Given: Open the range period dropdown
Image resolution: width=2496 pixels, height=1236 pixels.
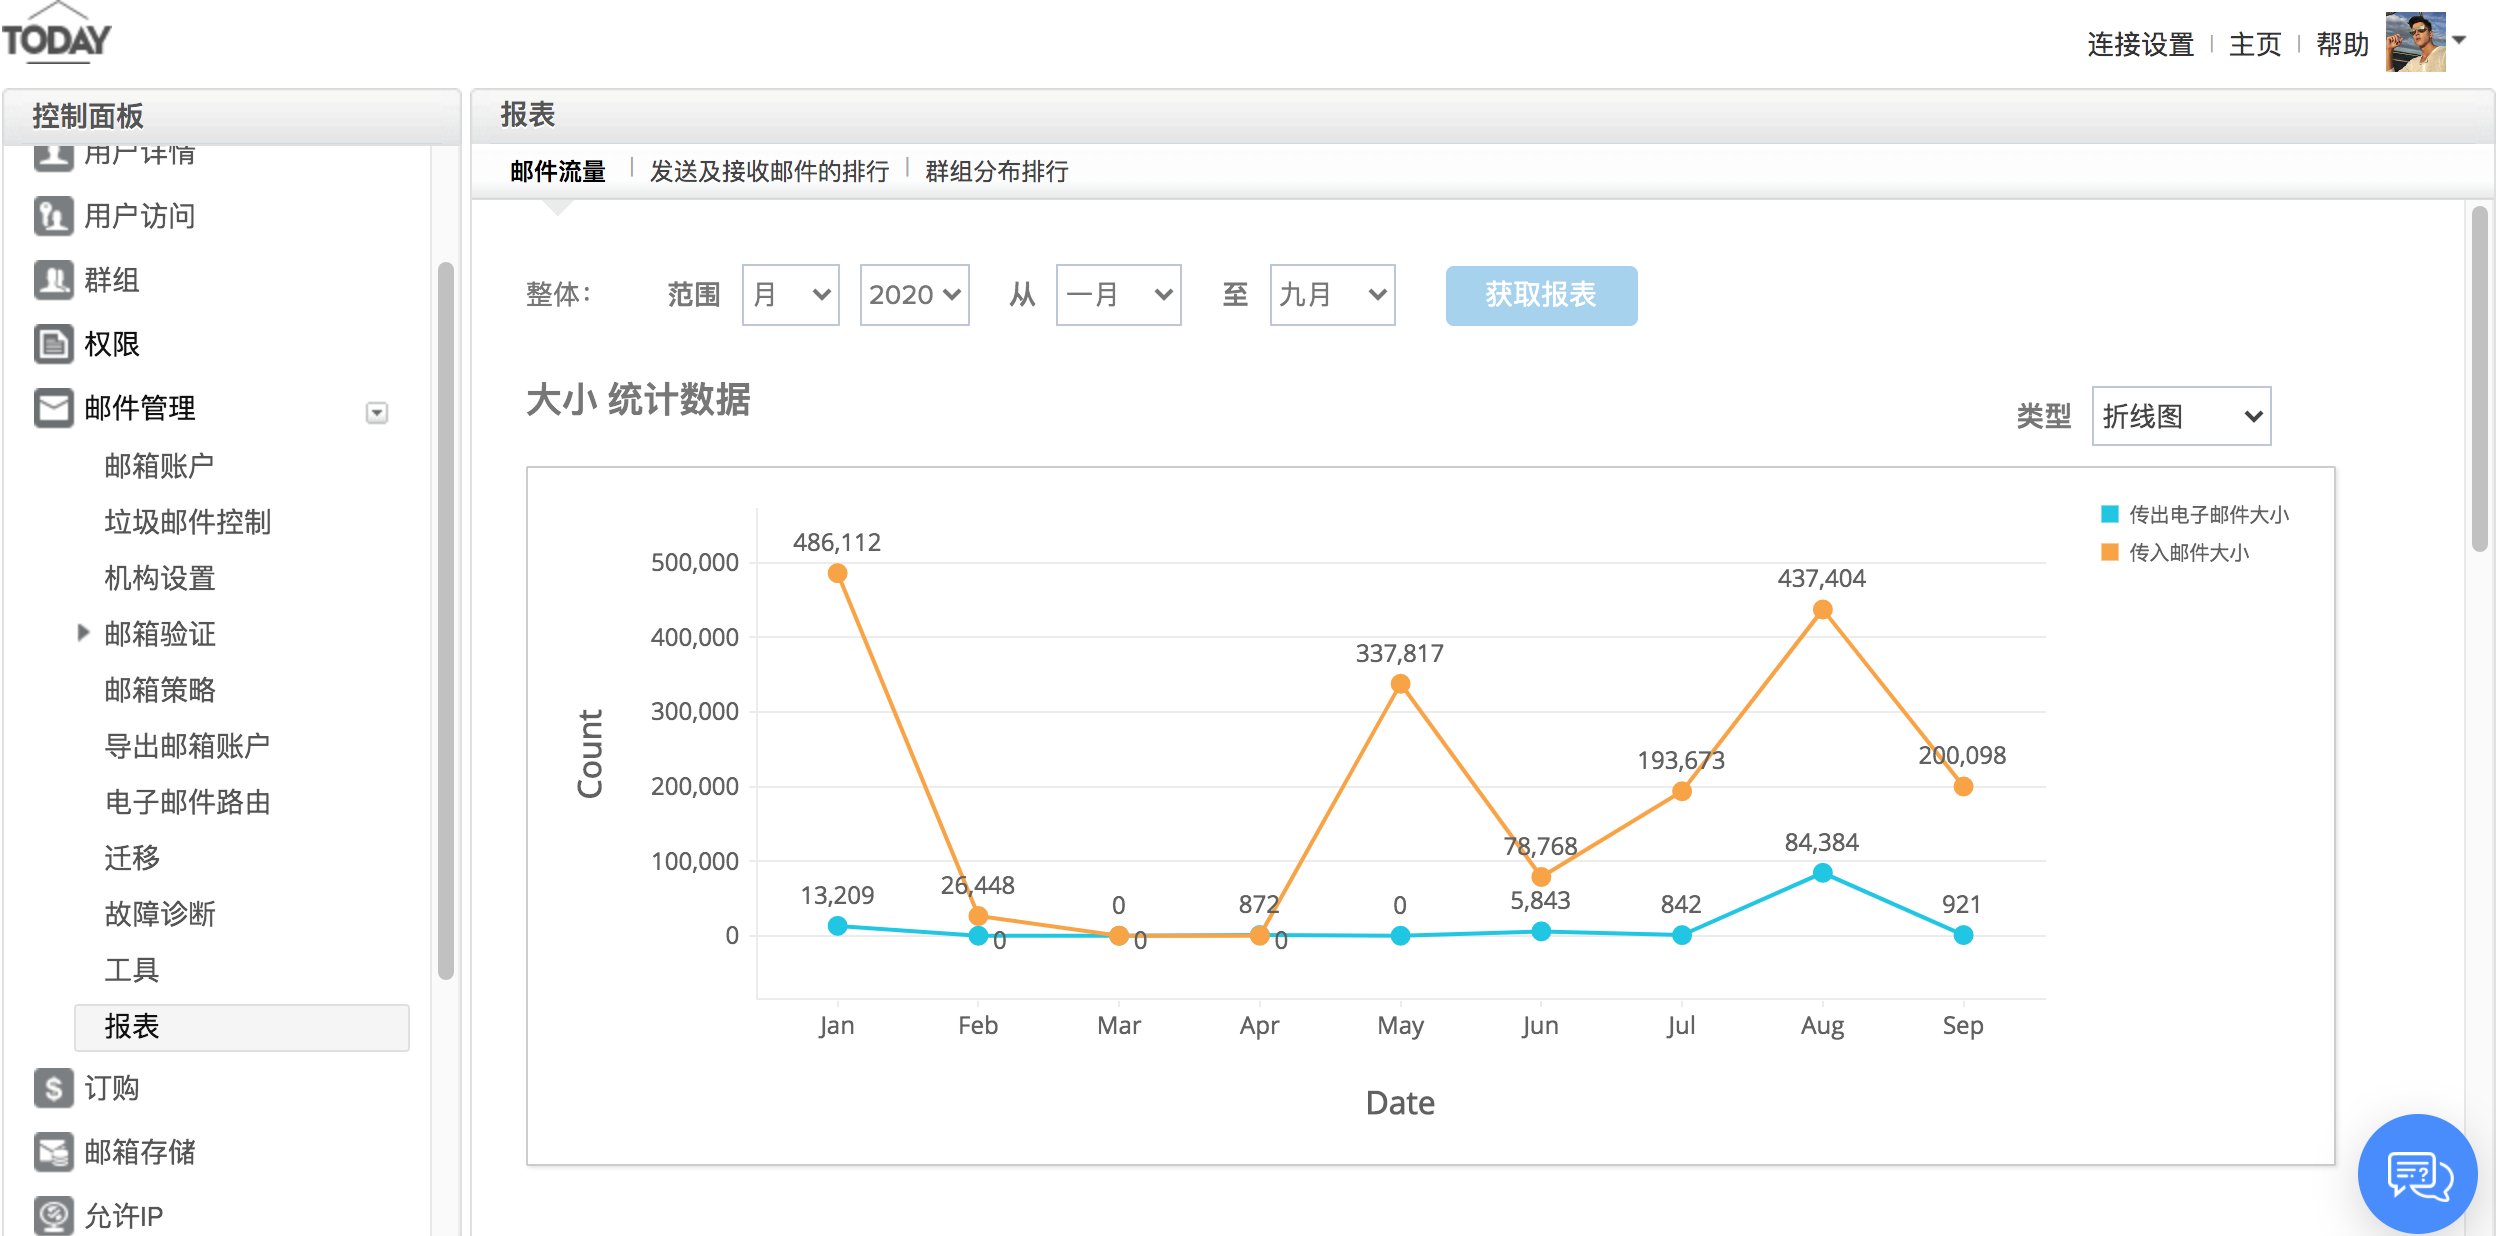Looking at the screenshot, I should [x=790, y=295].
